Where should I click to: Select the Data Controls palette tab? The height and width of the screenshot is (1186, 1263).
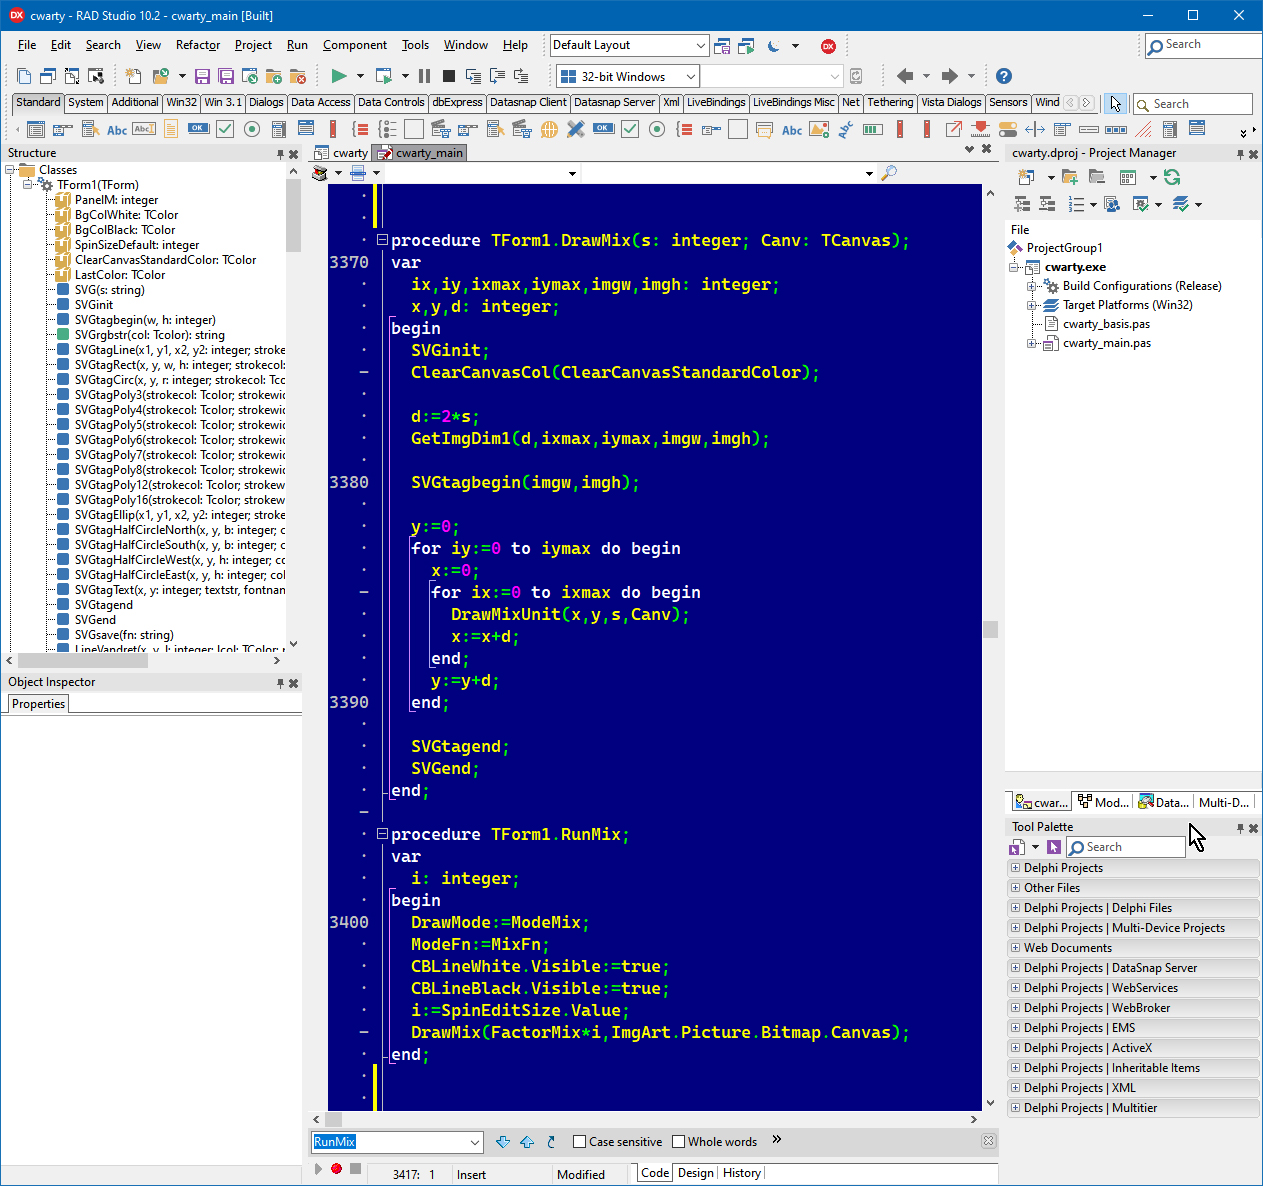(391, 102)
